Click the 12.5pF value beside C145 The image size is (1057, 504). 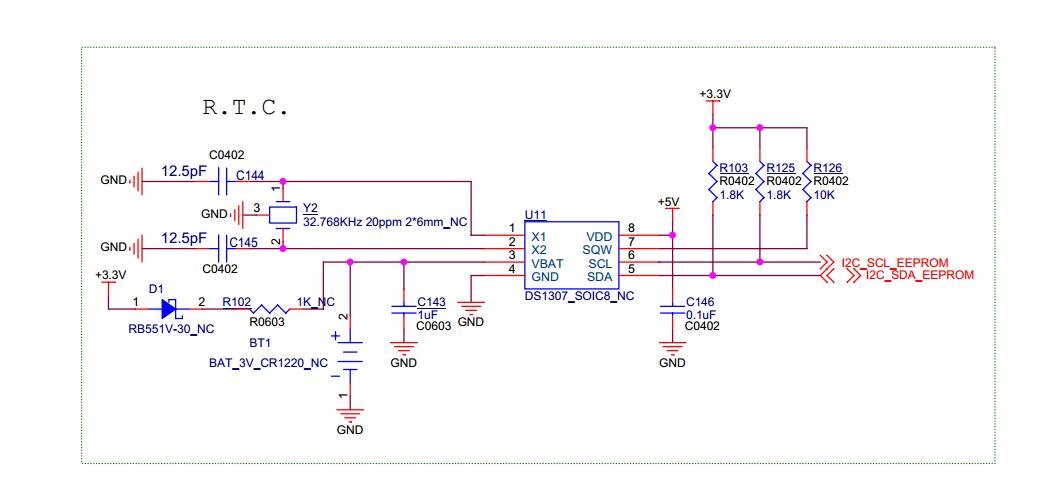[183, 239]
